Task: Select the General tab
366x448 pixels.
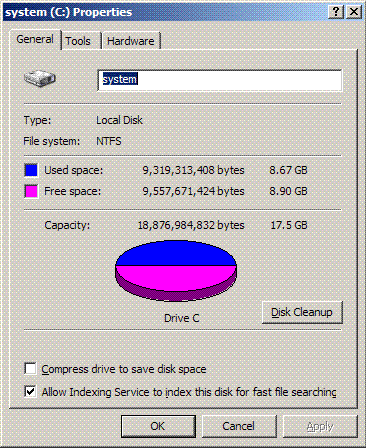Action: click(x=35, y=39)
